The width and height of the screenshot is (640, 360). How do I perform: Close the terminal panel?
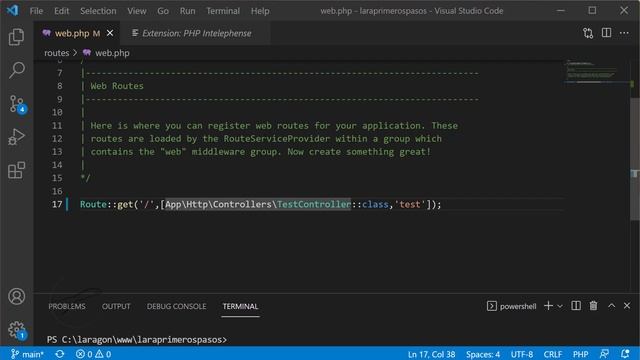coord(627,306)
